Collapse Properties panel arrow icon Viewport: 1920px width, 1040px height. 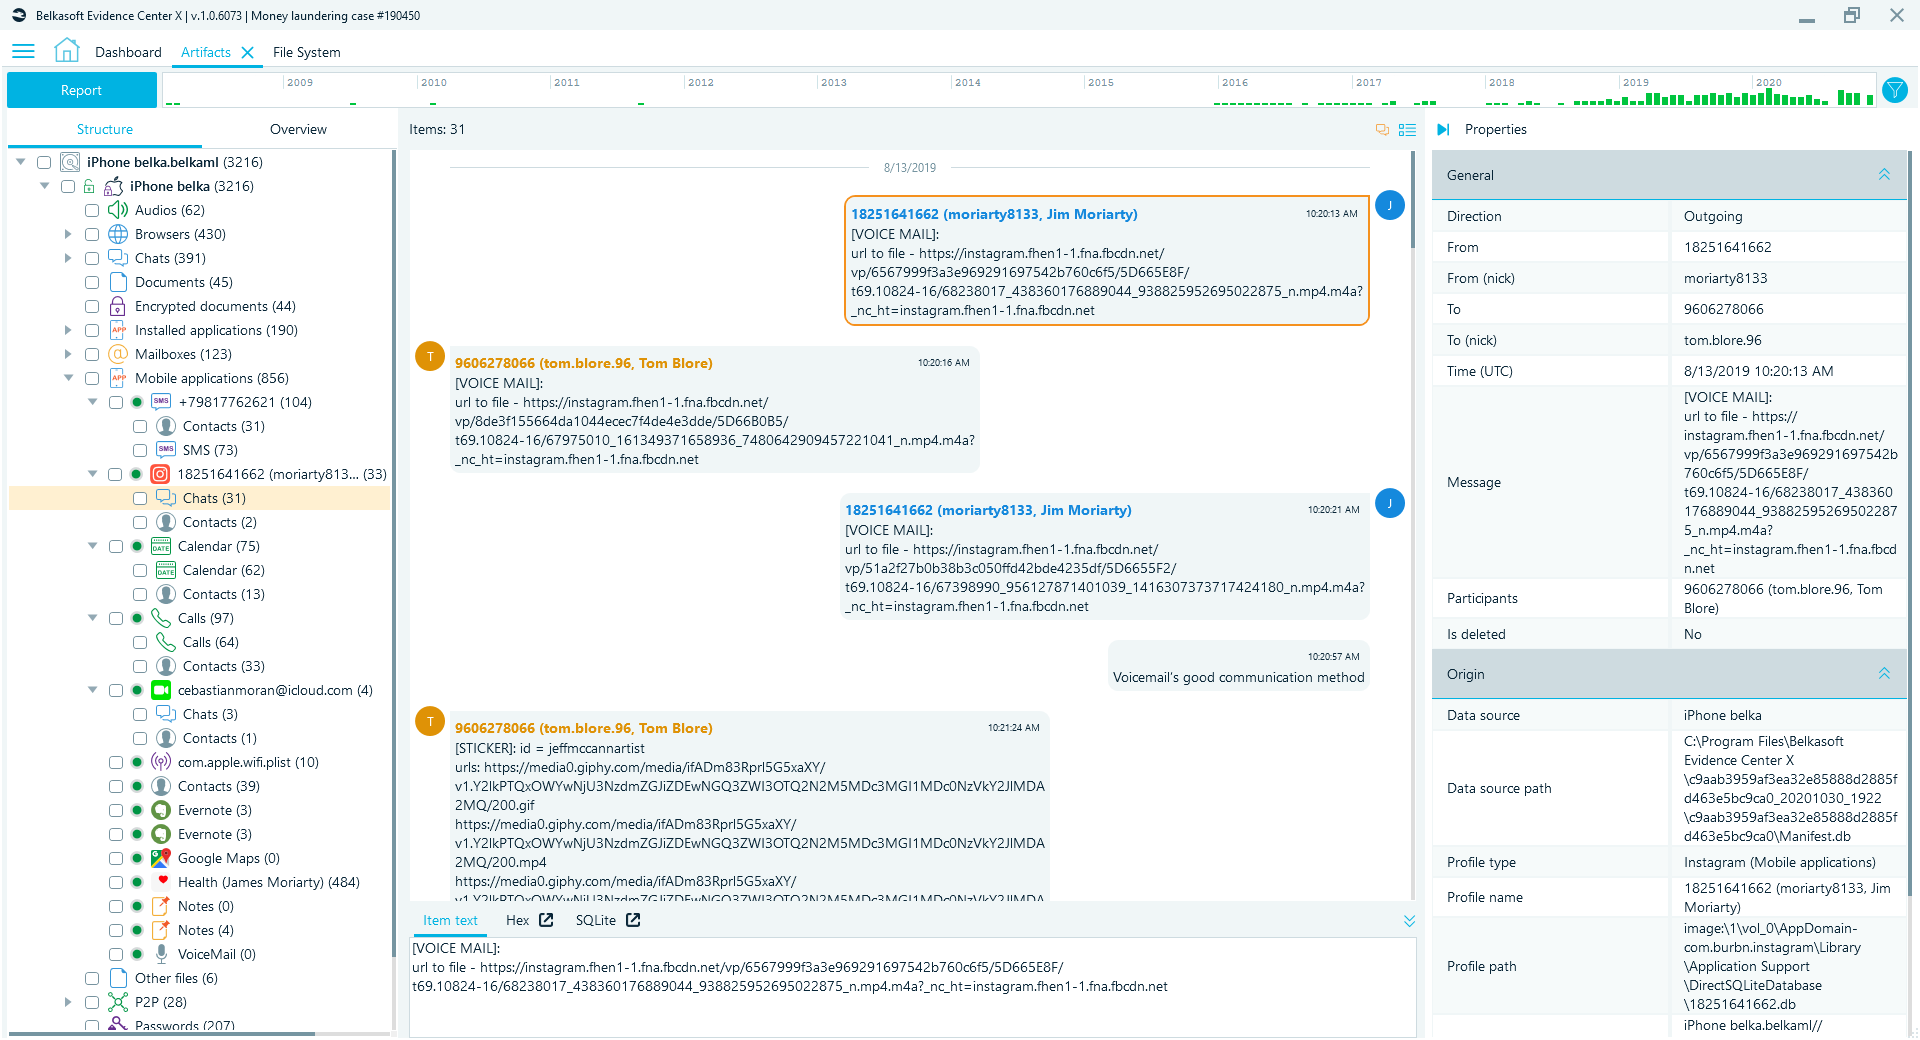click(x=1443, y=129)
